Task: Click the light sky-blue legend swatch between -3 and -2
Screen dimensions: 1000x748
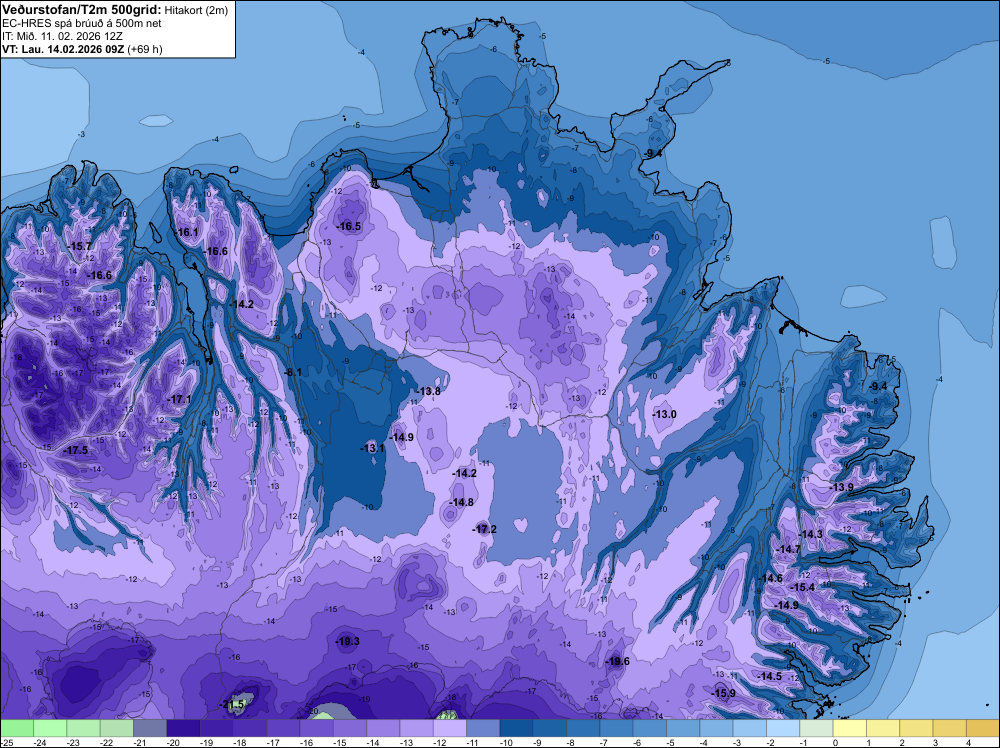Action: tap(750, 728)
